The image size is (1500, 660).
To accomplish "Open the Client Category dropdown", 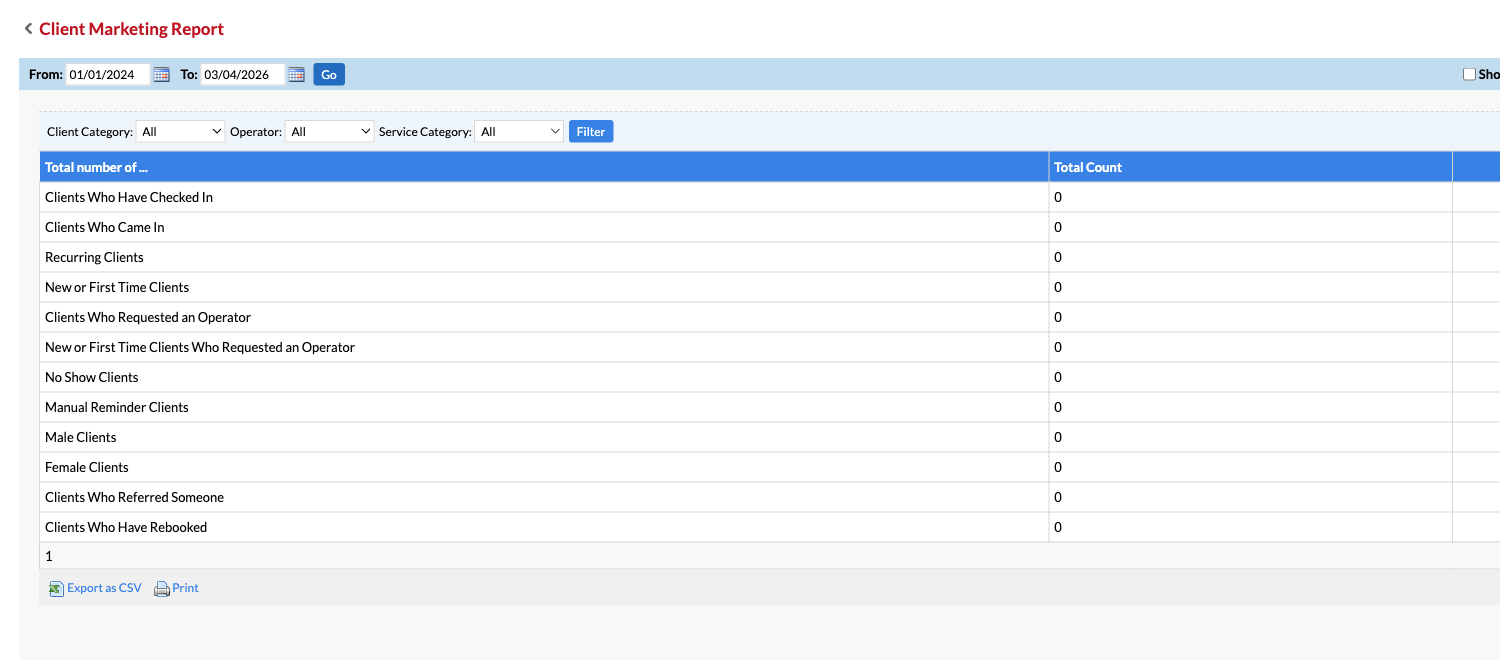I will [x=180, y=131].
